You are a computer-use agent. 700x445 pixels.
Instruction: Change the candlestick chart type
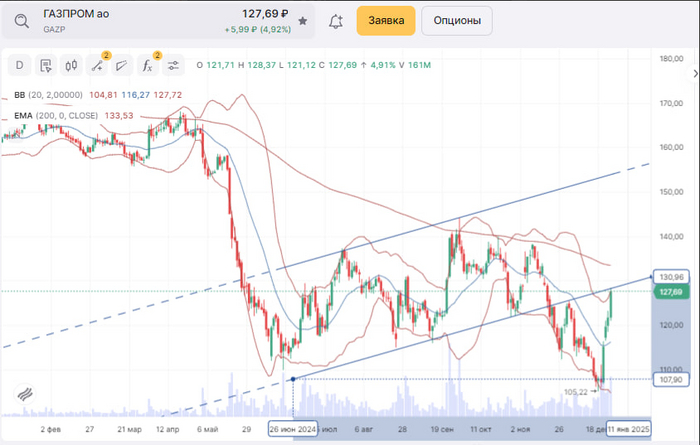pyautogui.click(x=71, y=66)
